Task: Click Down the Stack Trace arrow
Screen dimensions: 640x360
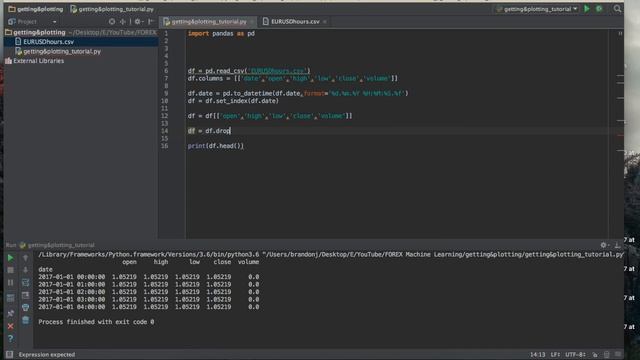Action: 25,270
